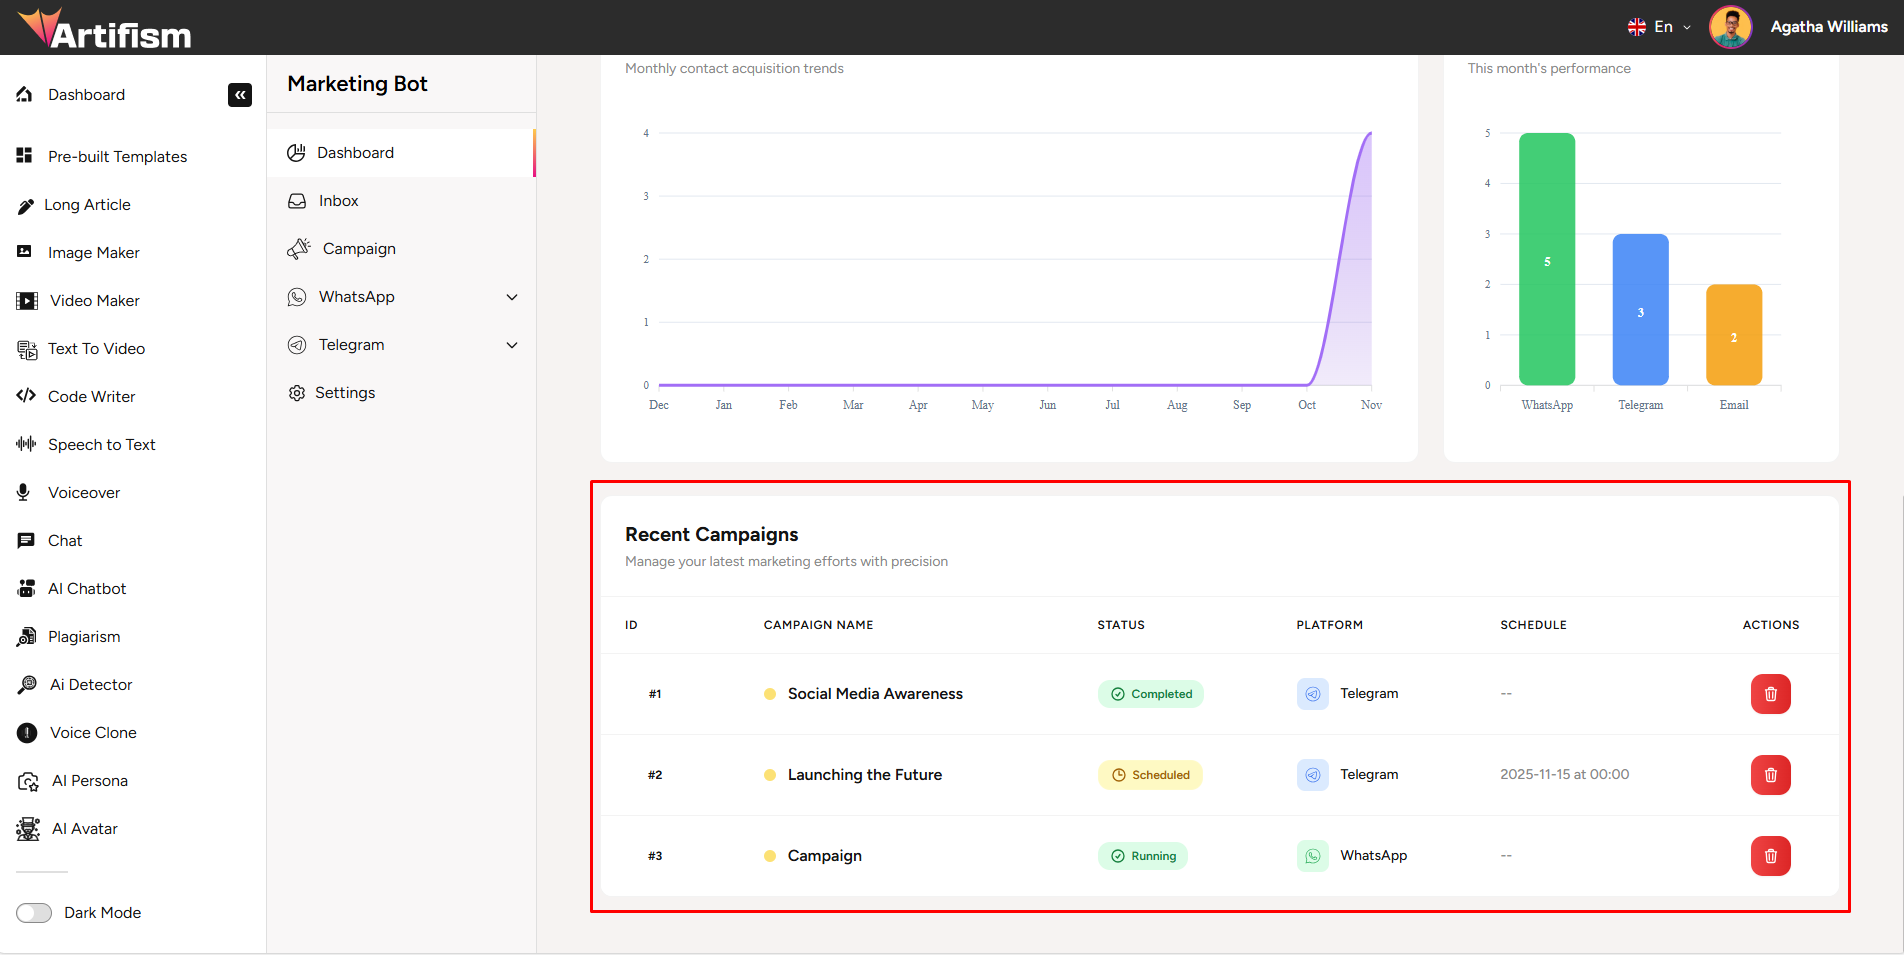Click the WhatsApp platform icon in row #3
This screenshot has width=1904, height=955.
pyautogui.click(x=1312, y=856)
